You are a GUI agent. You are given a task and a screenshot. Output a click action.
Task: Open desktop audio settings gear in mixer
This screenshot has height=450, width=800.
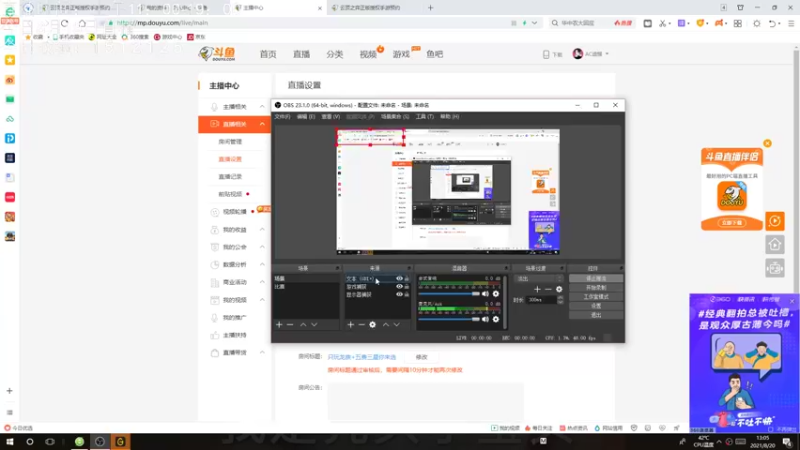pos(496,294)
